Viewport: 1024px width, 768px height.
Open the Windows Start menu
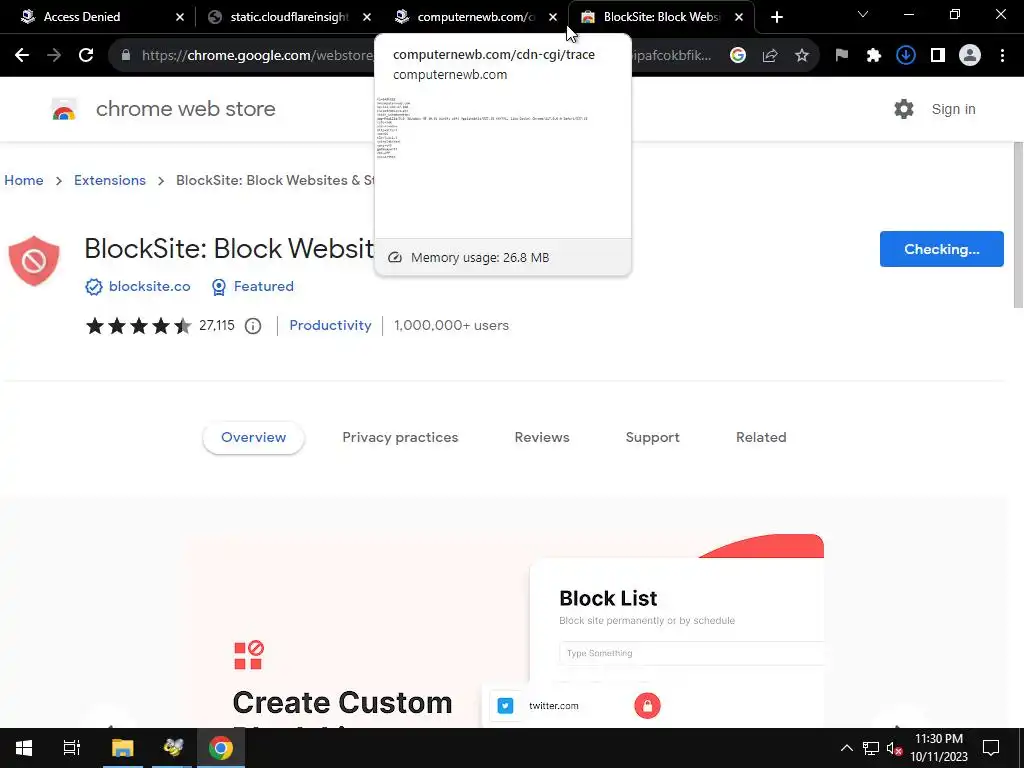coord(24,748)
